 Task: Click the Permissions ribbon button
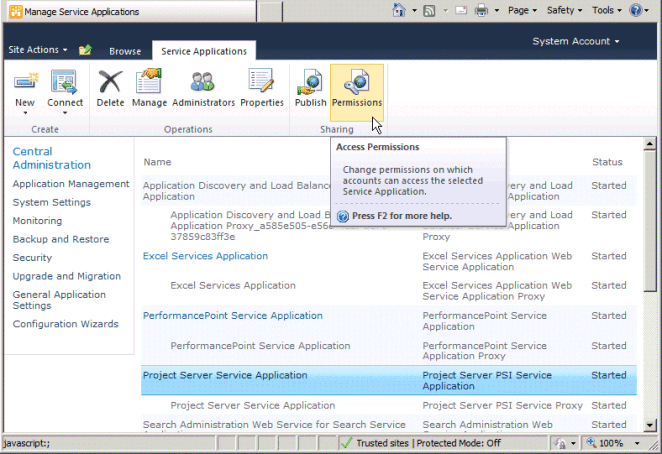click(x=357, y=92)
